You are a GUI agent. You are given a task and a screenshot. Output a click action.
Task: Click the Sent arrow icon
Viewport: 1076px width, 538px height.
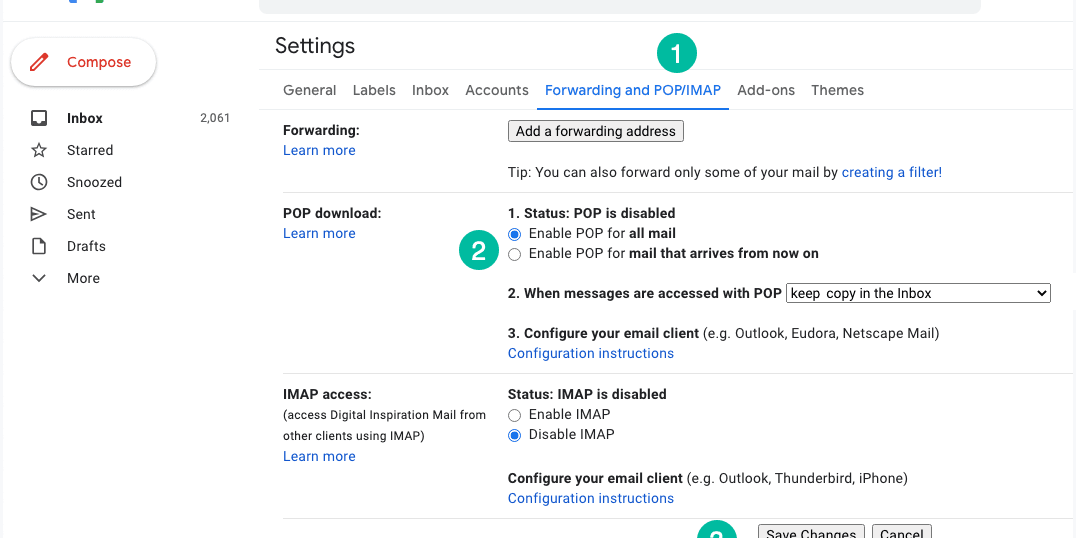[39, 214]
